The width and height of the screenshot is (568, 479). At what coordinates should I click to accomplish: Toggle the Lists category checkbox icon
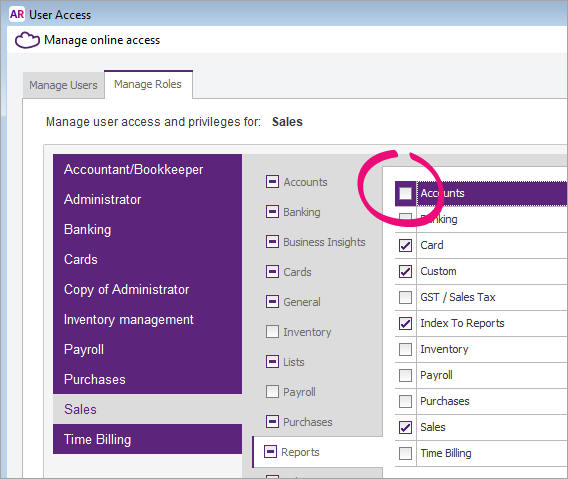click(272, 362)
